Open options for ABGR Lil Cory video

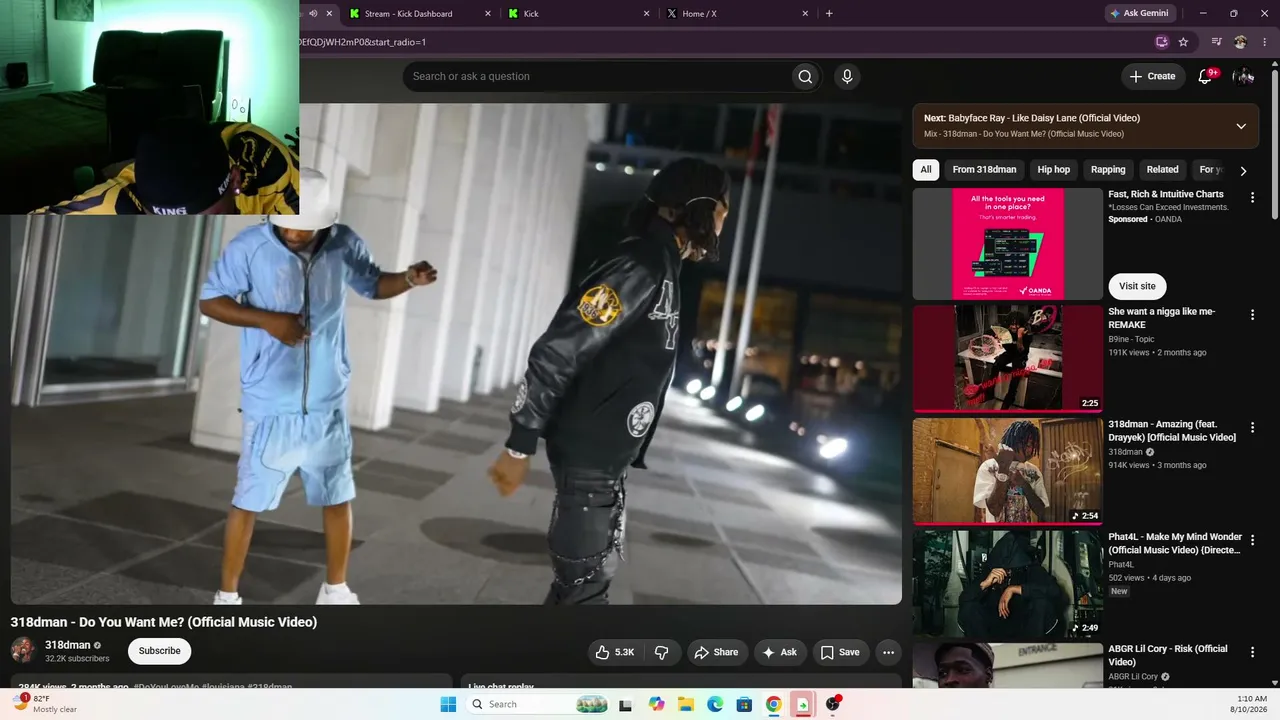coord(1252,652)
